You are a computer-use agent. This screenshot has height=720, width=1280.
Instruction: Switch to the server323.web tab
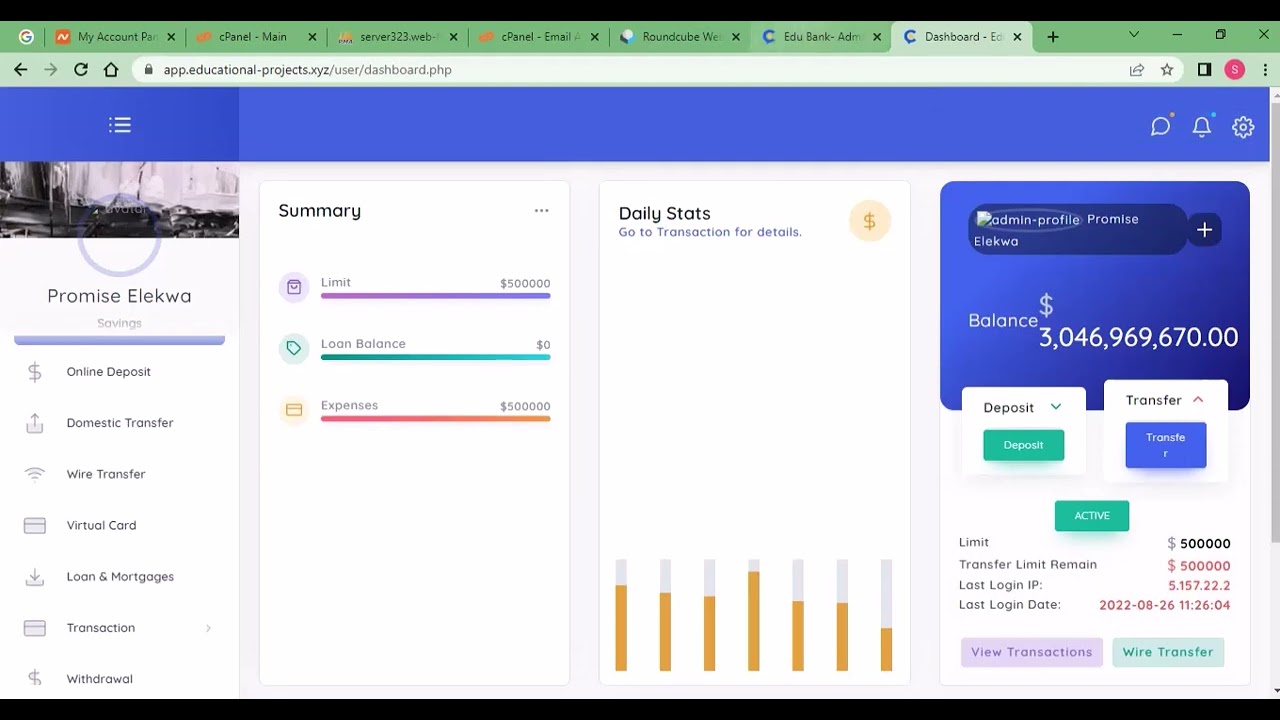(x=397, y=37)
